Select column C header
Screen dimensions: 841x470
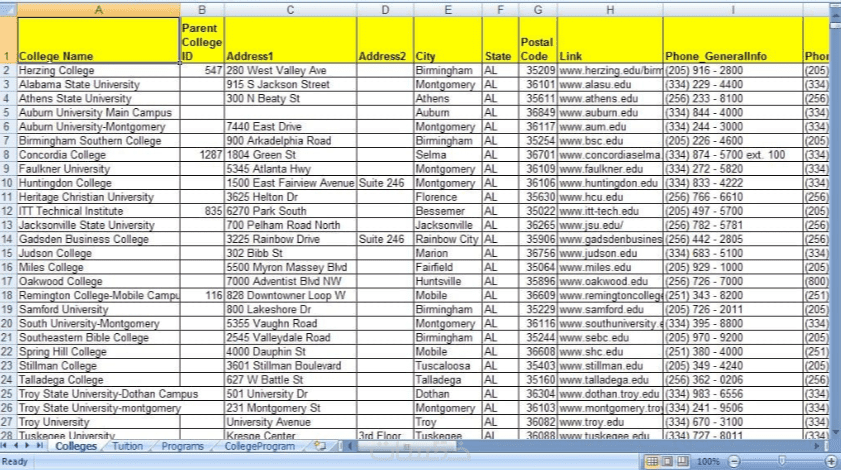(x=290, y=10)
